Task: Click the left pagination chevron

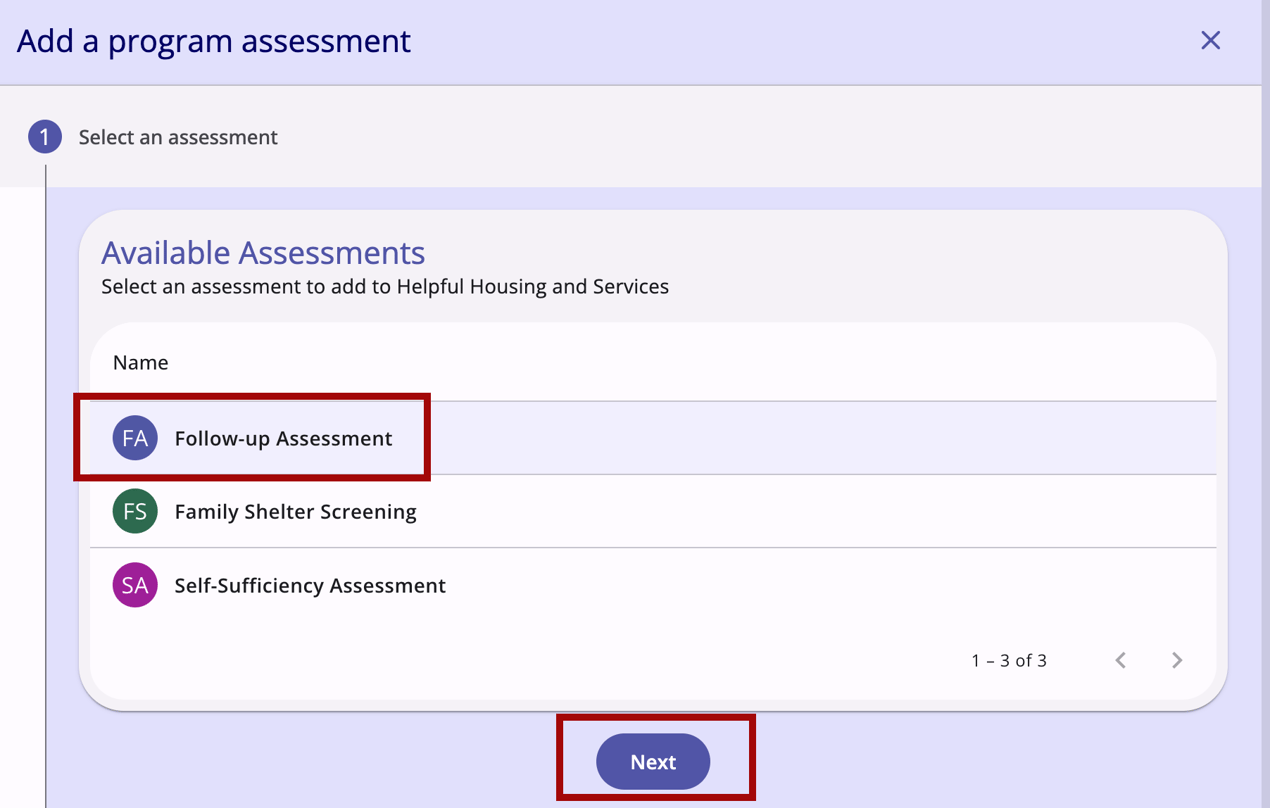Action: pyautogui.click(x=1120, y=660)
